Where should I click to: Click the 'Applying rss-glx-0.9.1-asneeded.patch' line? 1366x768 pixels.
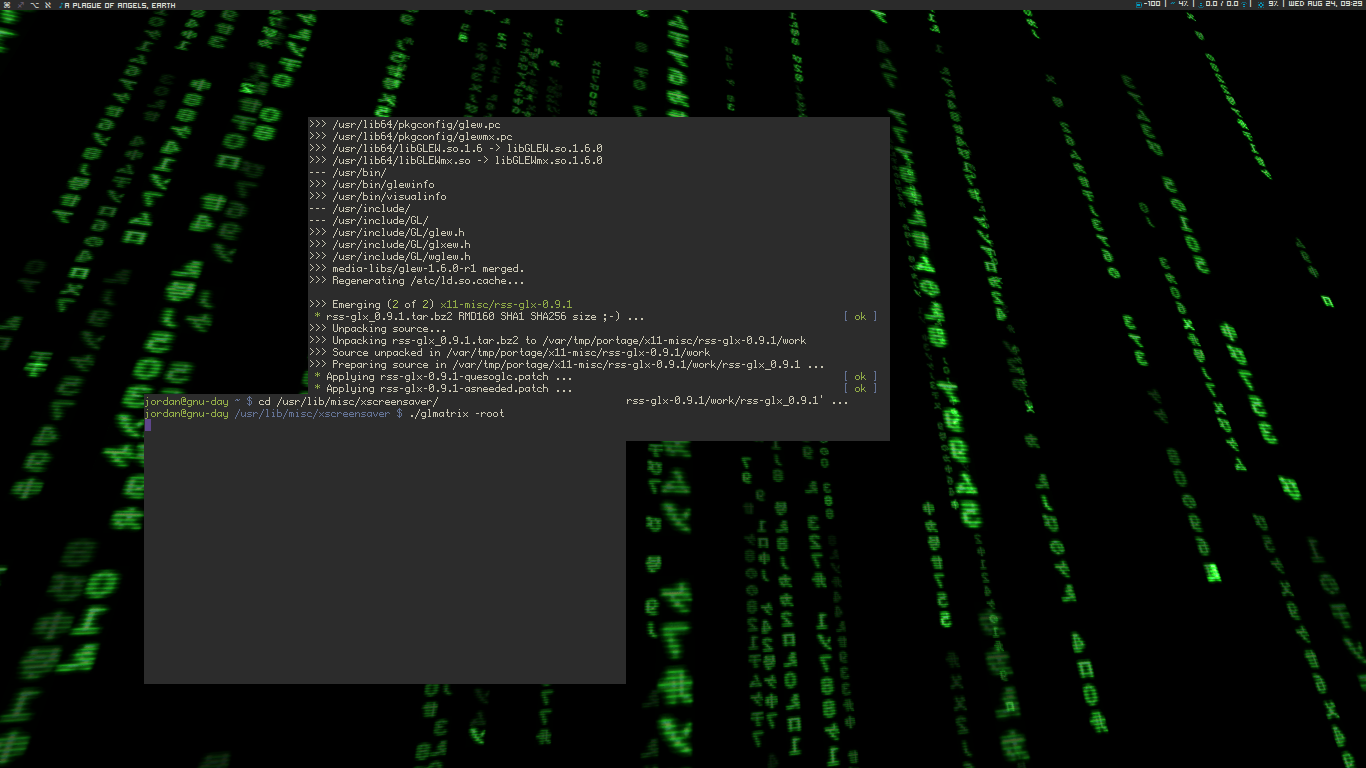point(444,389)
